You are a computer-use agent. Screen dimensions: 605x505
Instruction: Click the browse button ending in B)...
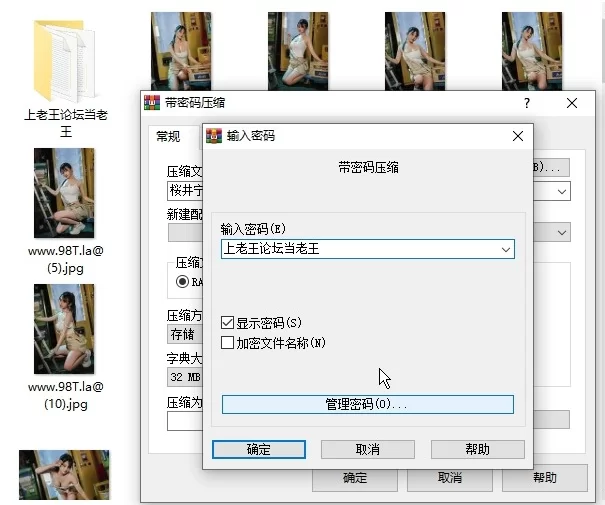(551, 167)
